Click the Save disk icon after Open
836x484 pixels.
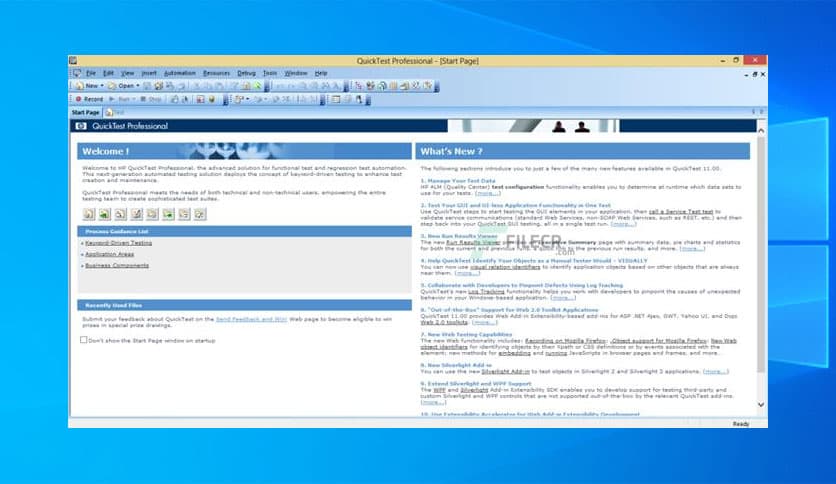click(x=147, y=86)
